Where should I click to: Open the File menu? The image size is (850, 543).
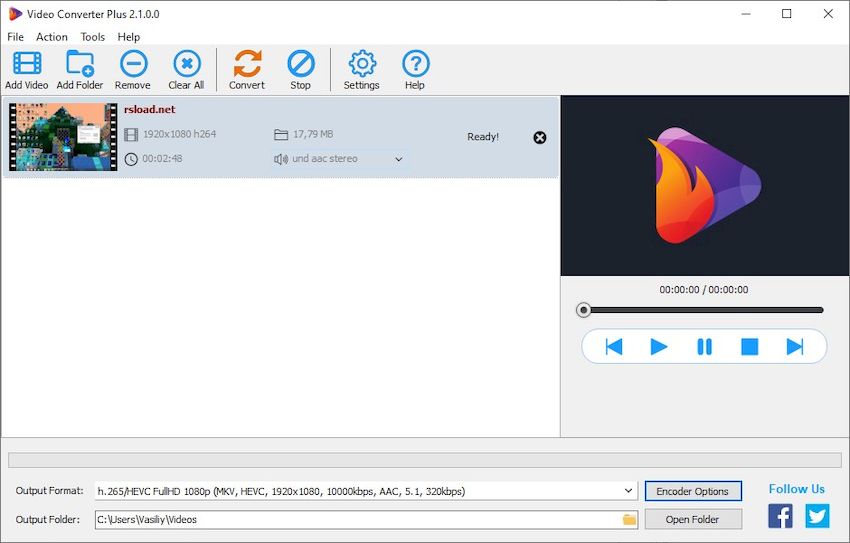point(15,37)
